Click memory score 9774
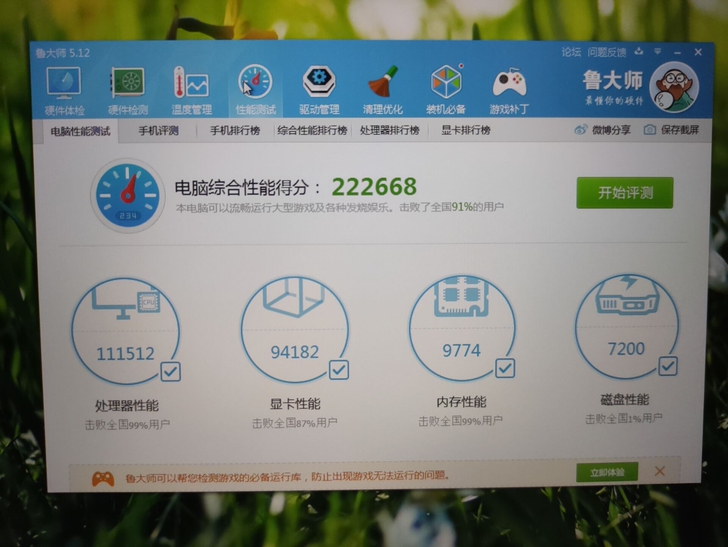This screenshot has width=728, height=547. [461, 350]
